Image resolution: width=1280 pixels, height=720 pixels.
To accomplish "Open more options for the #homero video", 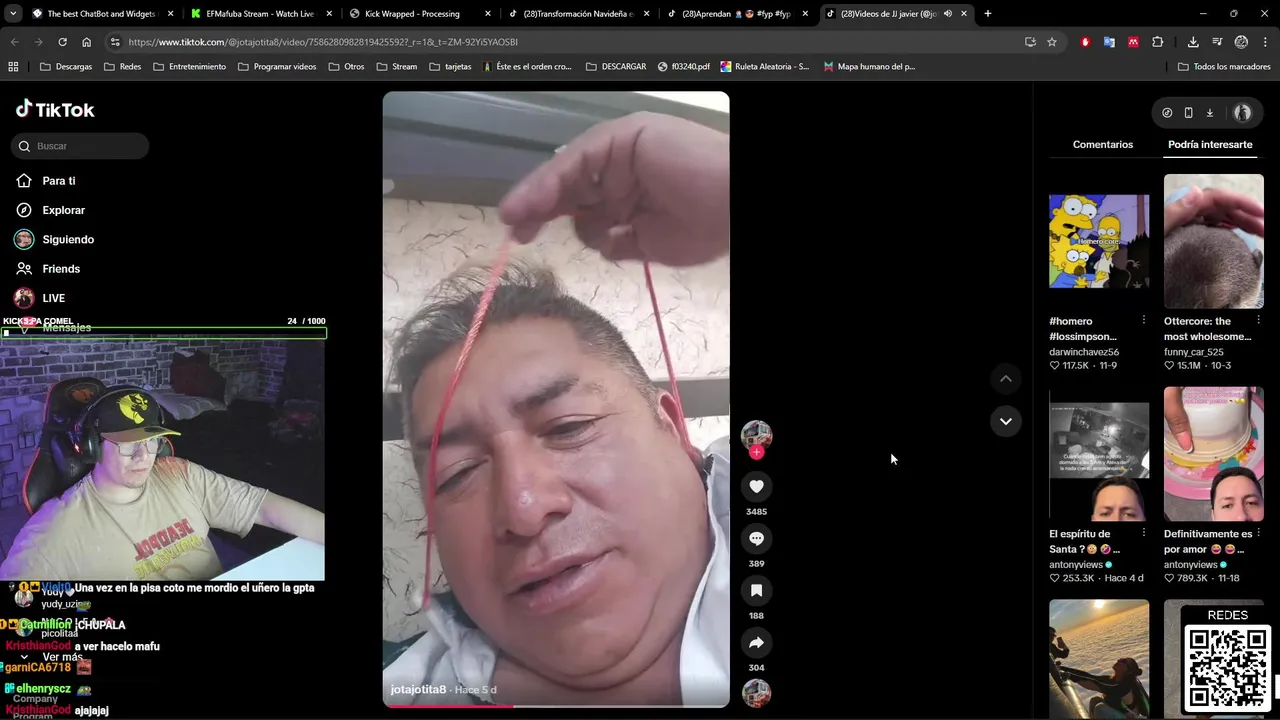I will click(1144, 320).
